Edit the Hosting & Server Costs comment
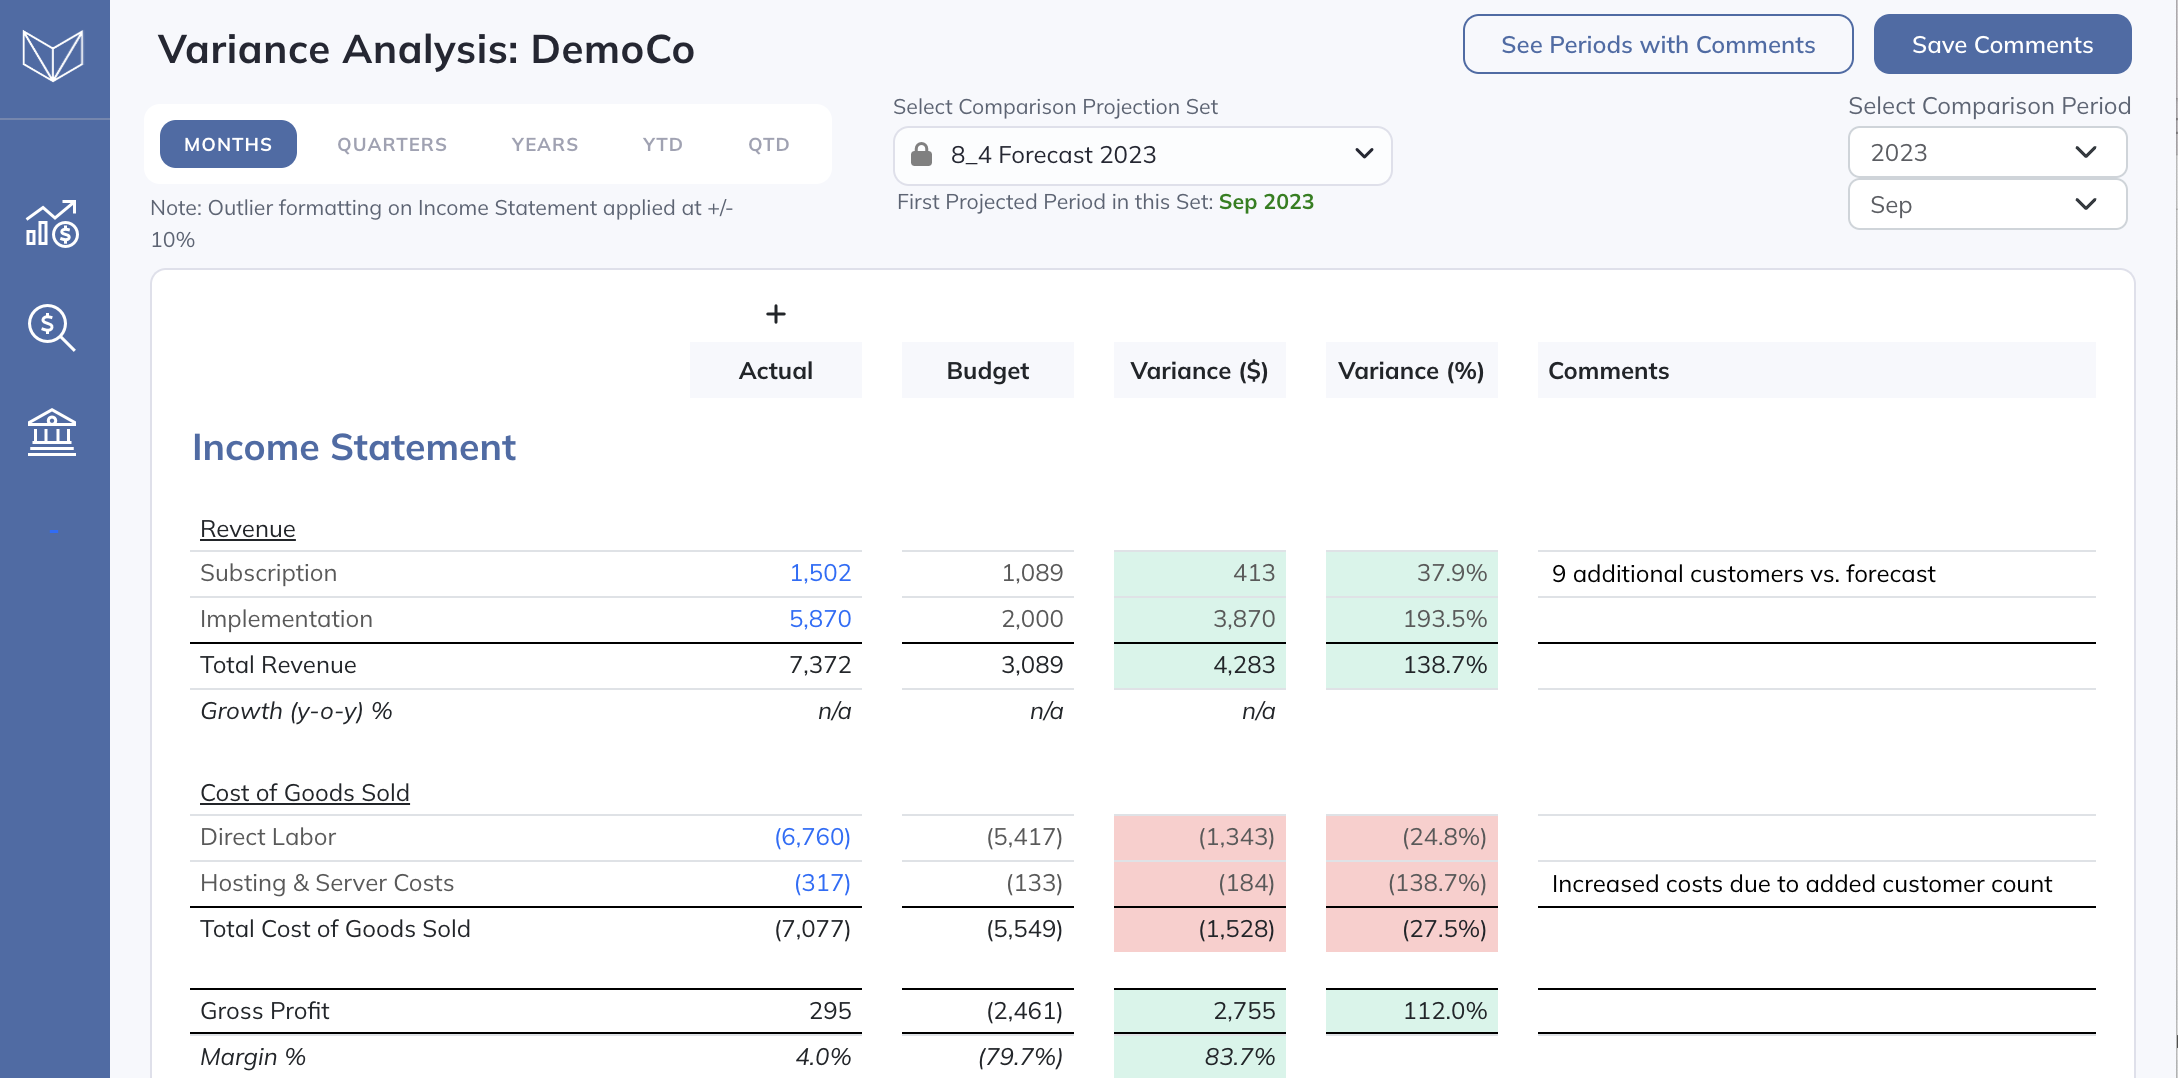This screenshot has width=2178, height=1078. pos(1815,884)
